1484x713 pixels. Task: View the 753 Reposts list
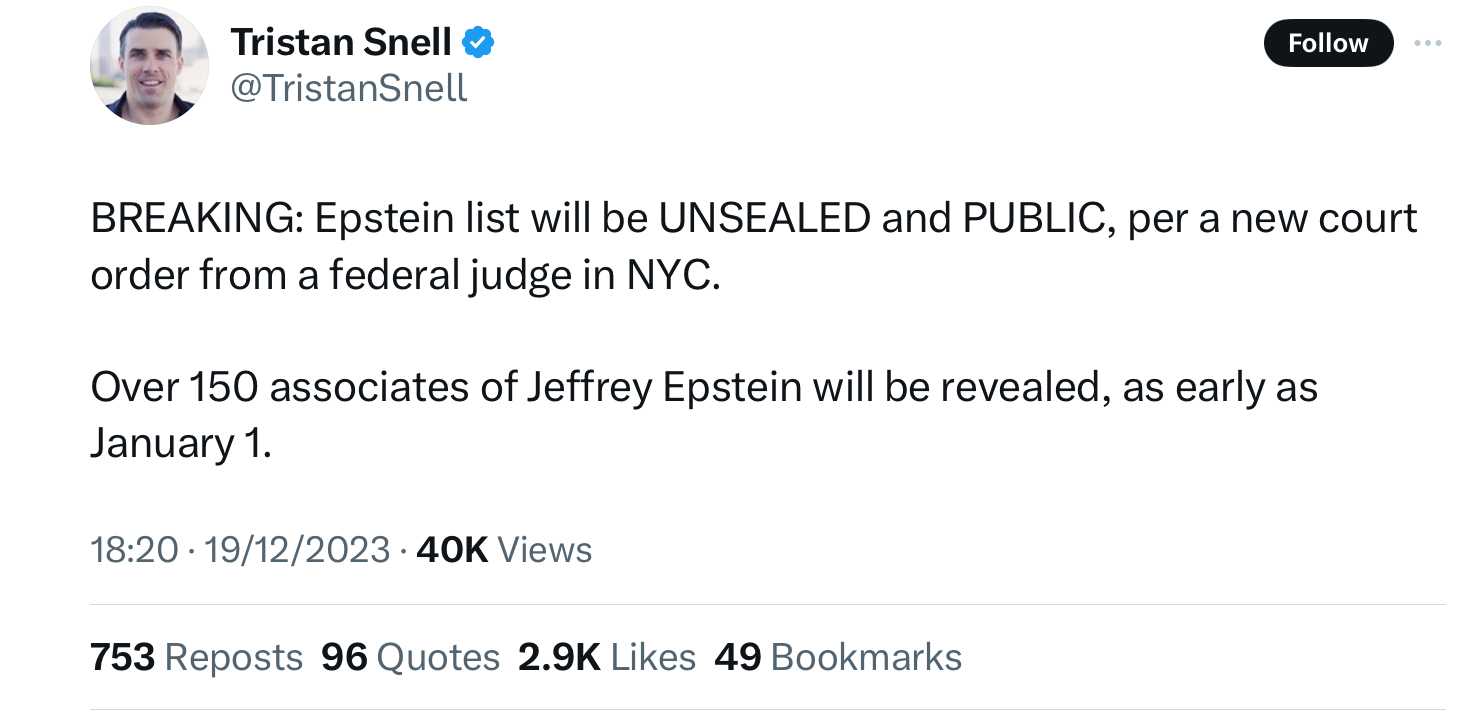(x=196, y=657)
